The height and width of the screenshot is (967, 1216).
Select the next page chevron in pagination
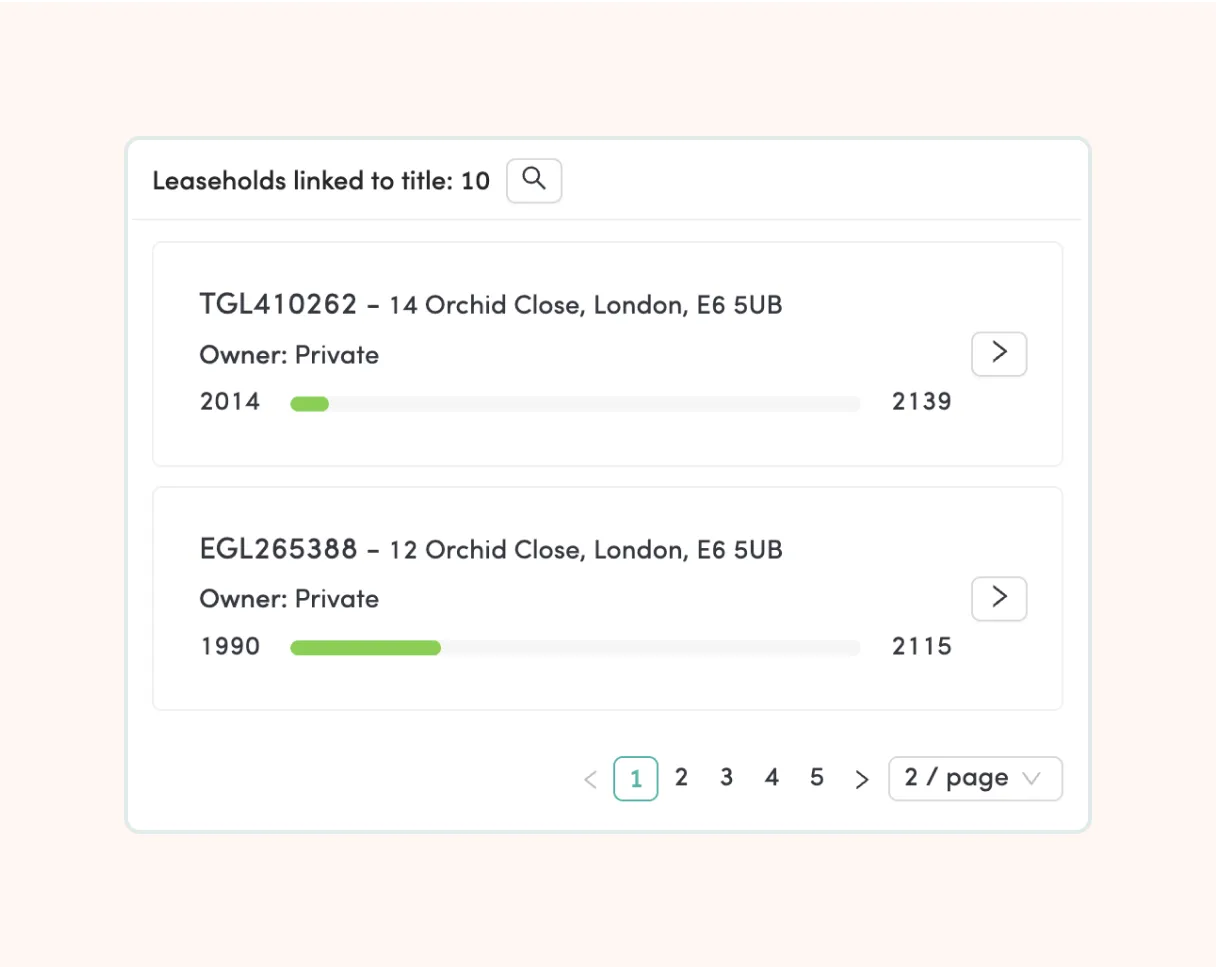click(862, 778)
